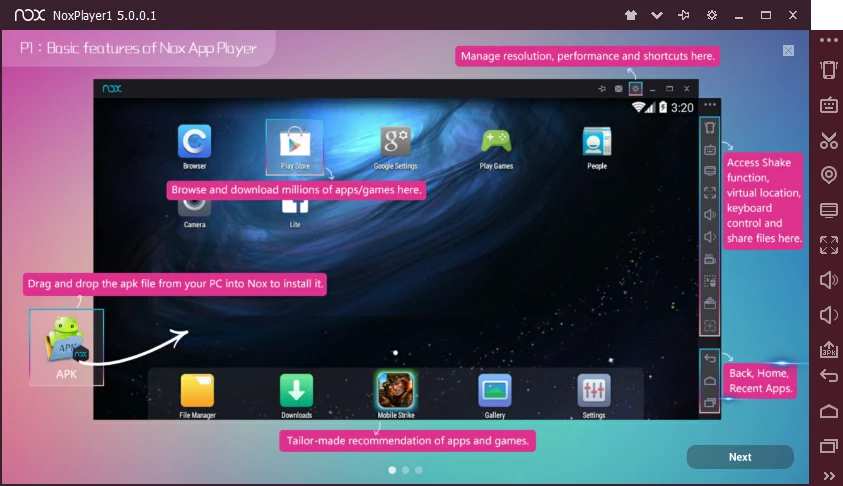This screenshot has width=843, height=486.
Task: Open the title bar dropdown arrow menu
Action: coord(657,15)
